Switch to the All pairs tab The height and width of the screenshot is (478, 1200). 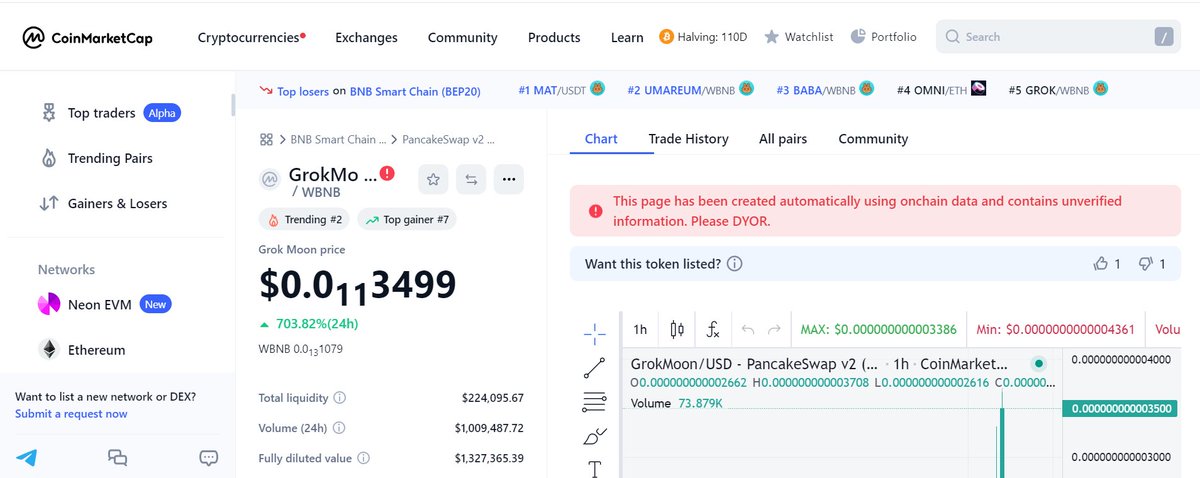783,139
